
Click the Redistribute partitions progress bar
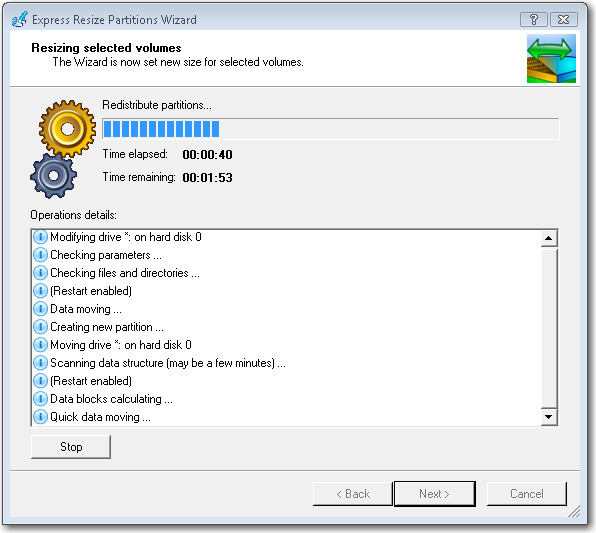pyautogui.click(x=330, y=129)
